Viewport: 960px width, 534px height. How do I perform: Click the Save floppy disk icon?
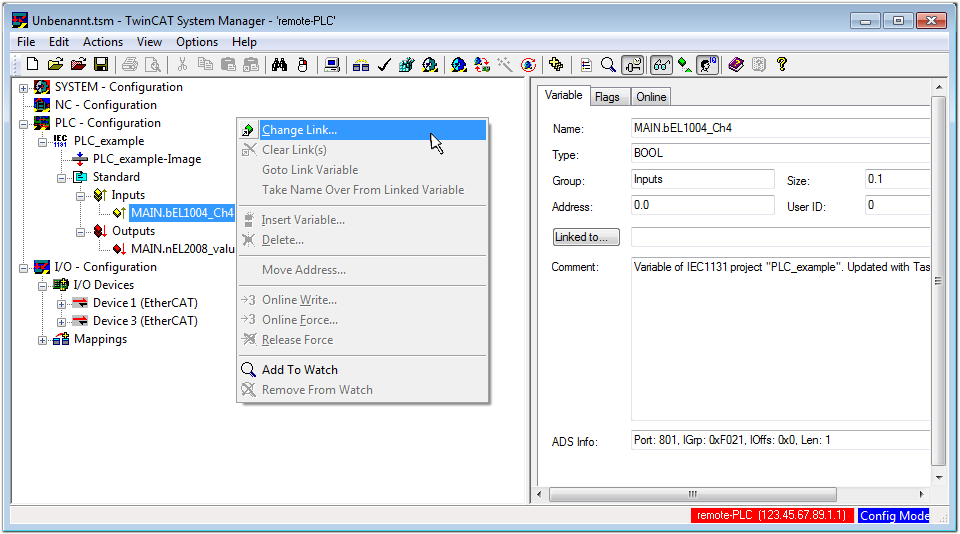101,65
